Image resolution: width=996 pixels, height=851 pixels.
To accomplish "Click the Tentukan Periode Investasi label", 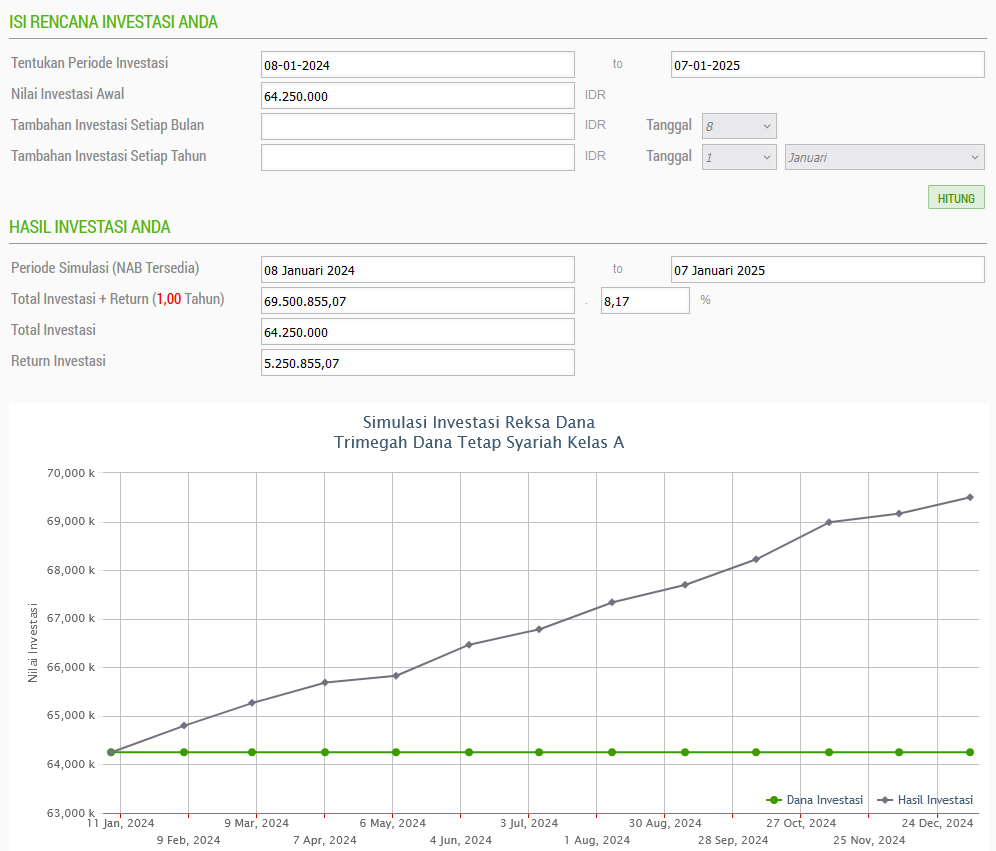I will click(x=90, y=63).
